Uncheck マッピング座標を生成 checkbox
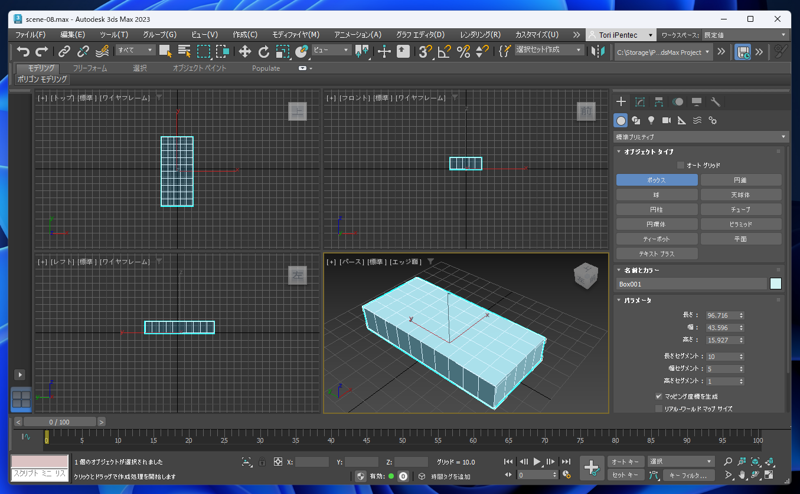Image resolution: width=800 pixels, height=494 pixels. click(x=659, y=396)
